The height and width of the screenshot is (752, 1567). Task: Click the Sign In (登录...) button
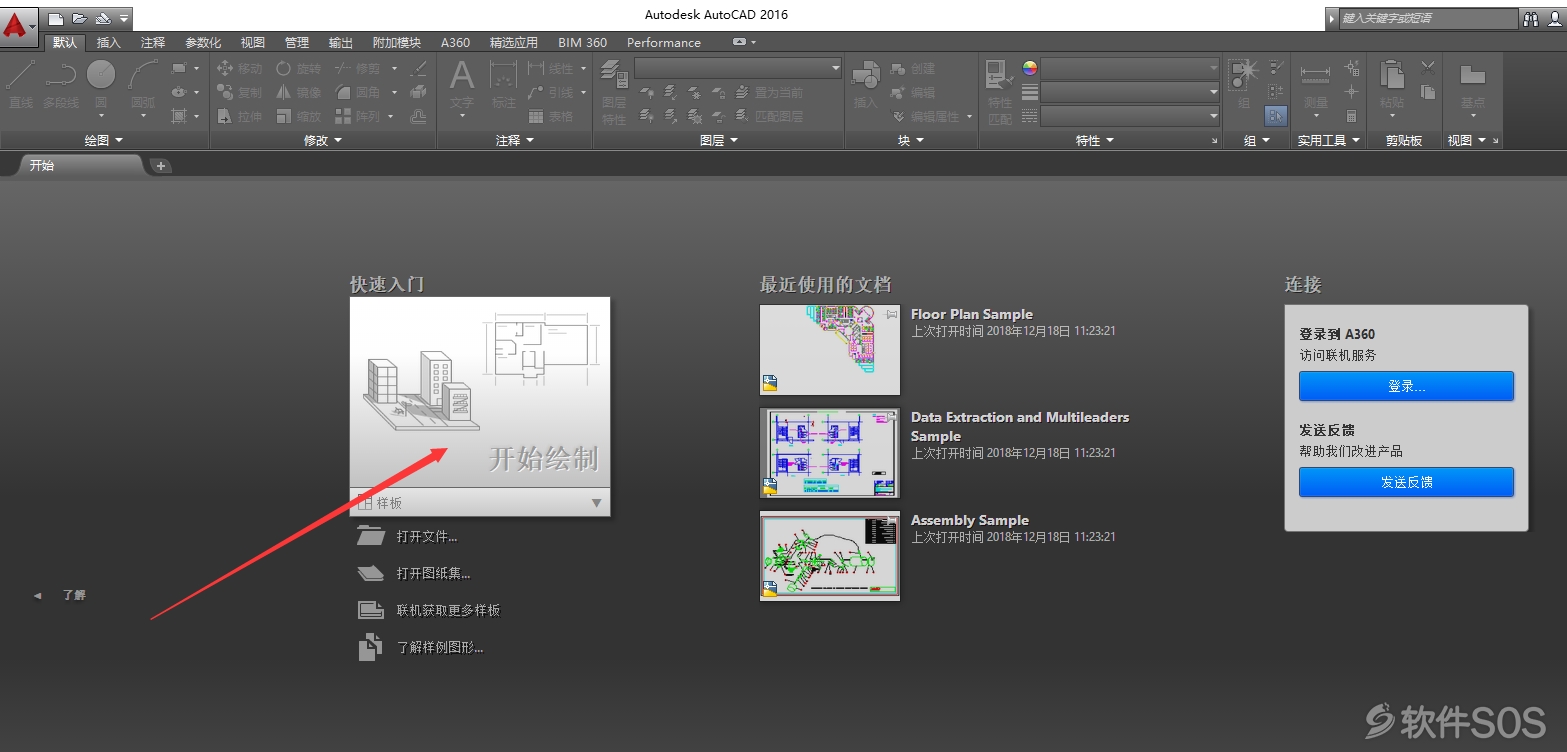pos(1406,386)
